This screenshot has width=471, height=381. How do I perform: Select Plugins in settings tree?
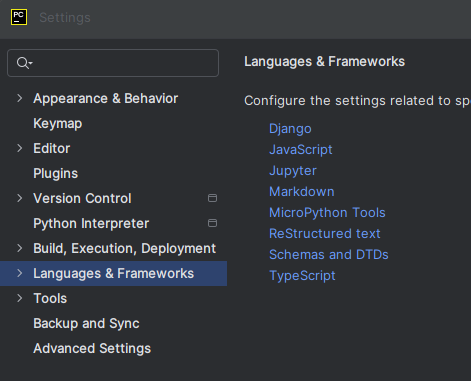[x=56, y=173]
